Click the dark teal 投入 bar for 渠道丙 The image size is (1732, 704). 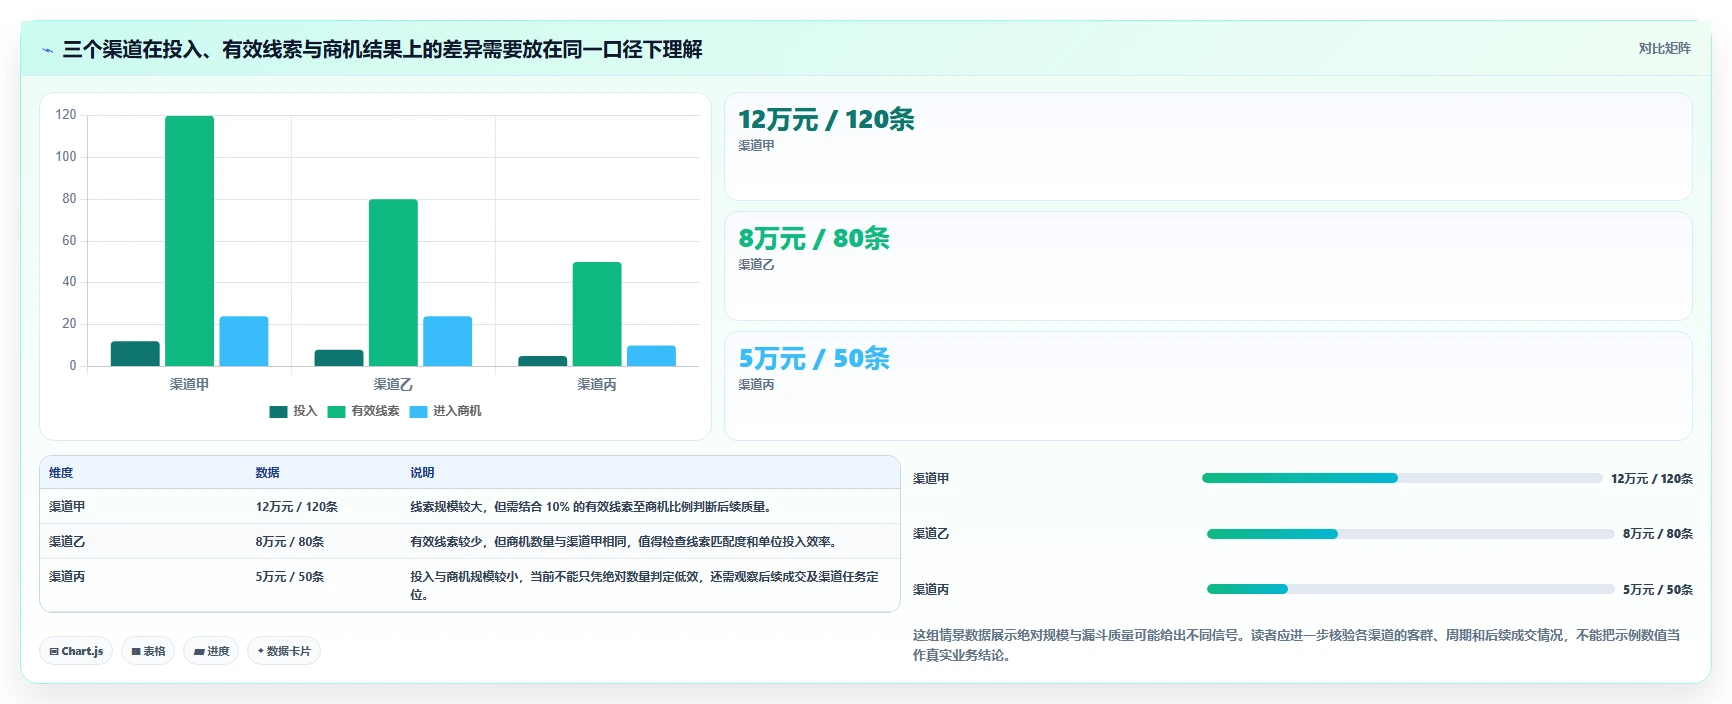[543, 361]
